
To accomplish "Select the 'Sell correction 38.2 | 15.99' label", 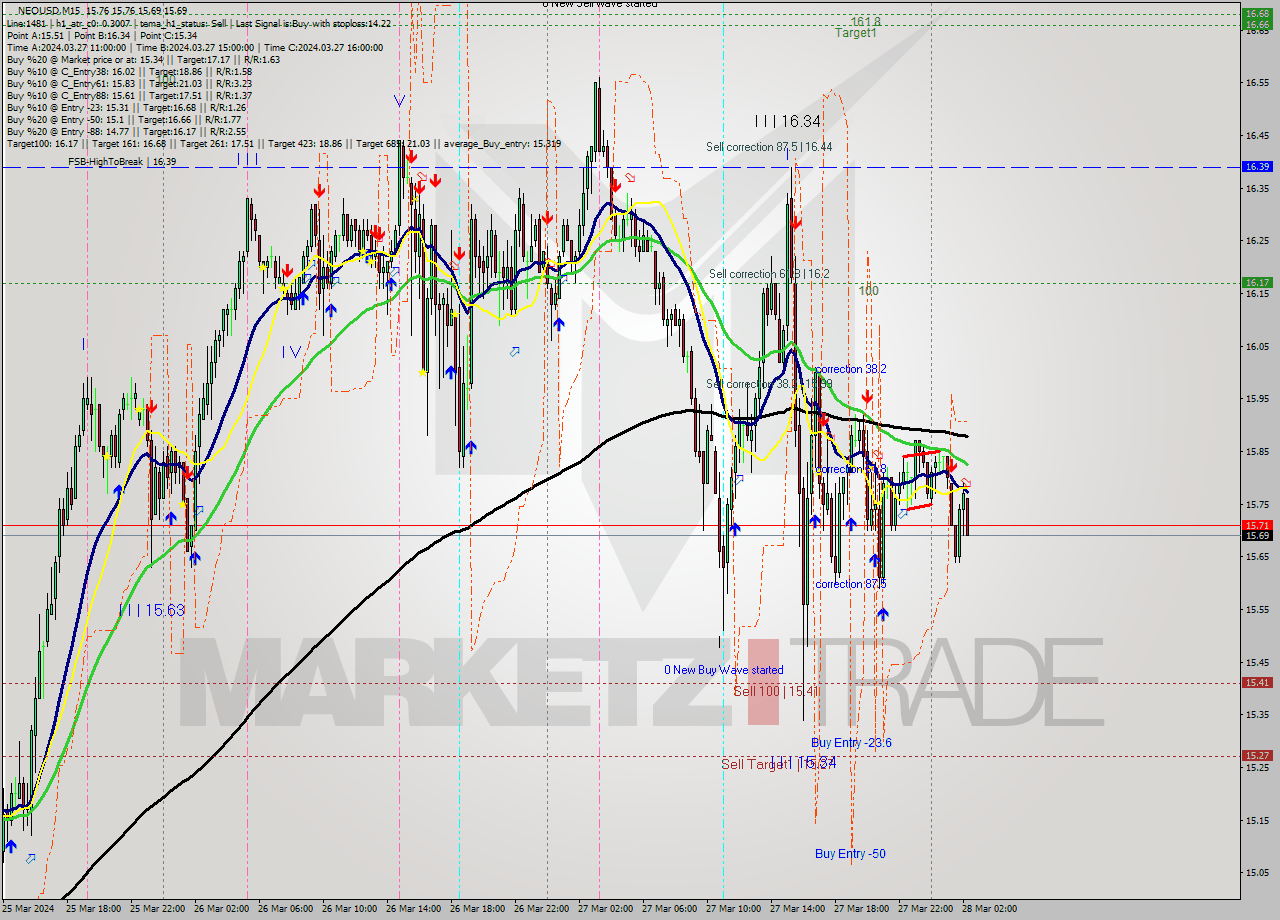I will pyautogui.click(x=769, y=384).
